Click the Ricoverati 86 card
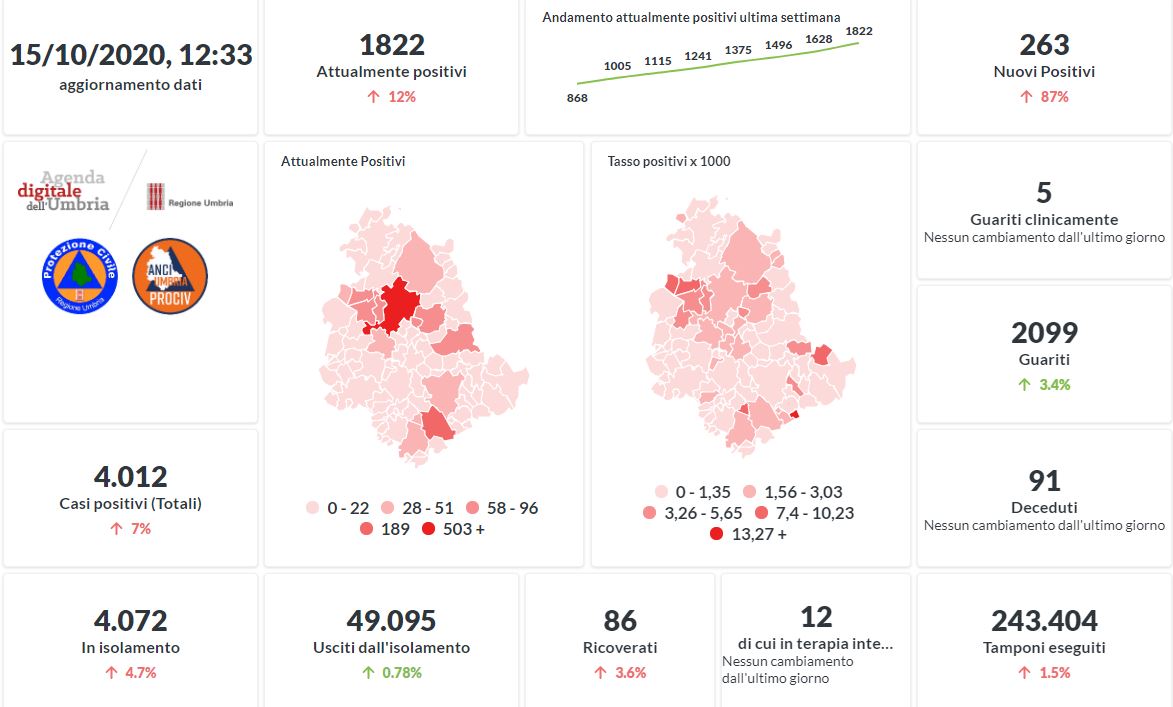1173x707 pixels. click(620, 640)
